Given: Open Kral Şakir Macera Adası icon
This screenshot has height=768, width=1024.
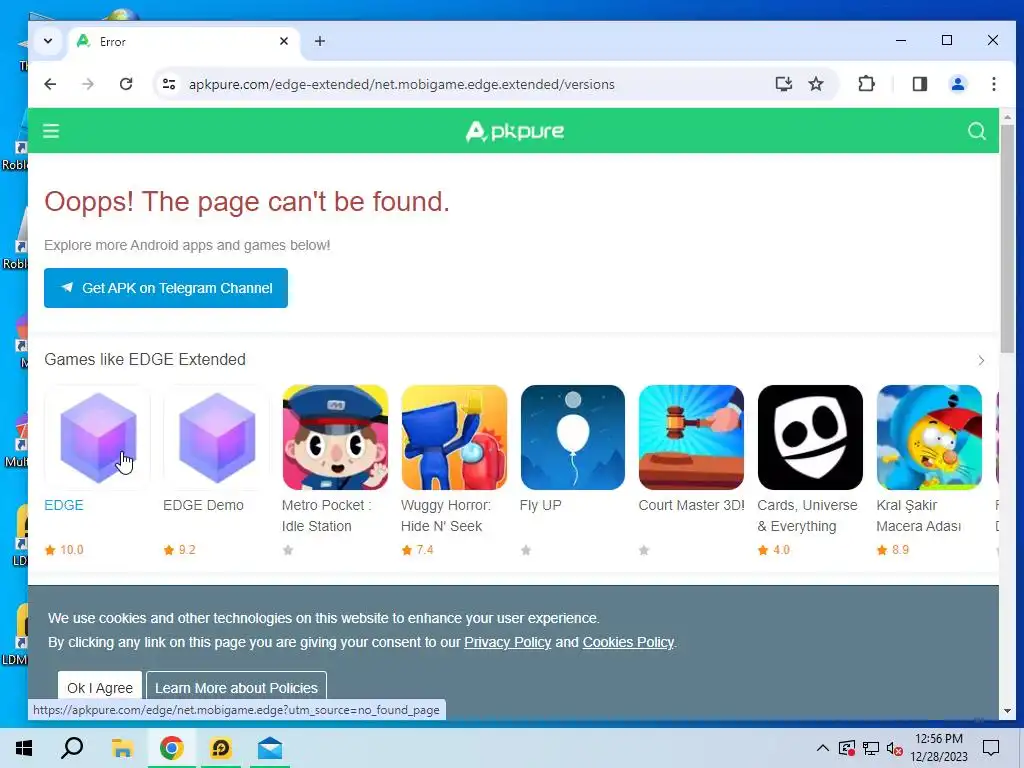Looking at the screenshot, I should coord(929,438).
